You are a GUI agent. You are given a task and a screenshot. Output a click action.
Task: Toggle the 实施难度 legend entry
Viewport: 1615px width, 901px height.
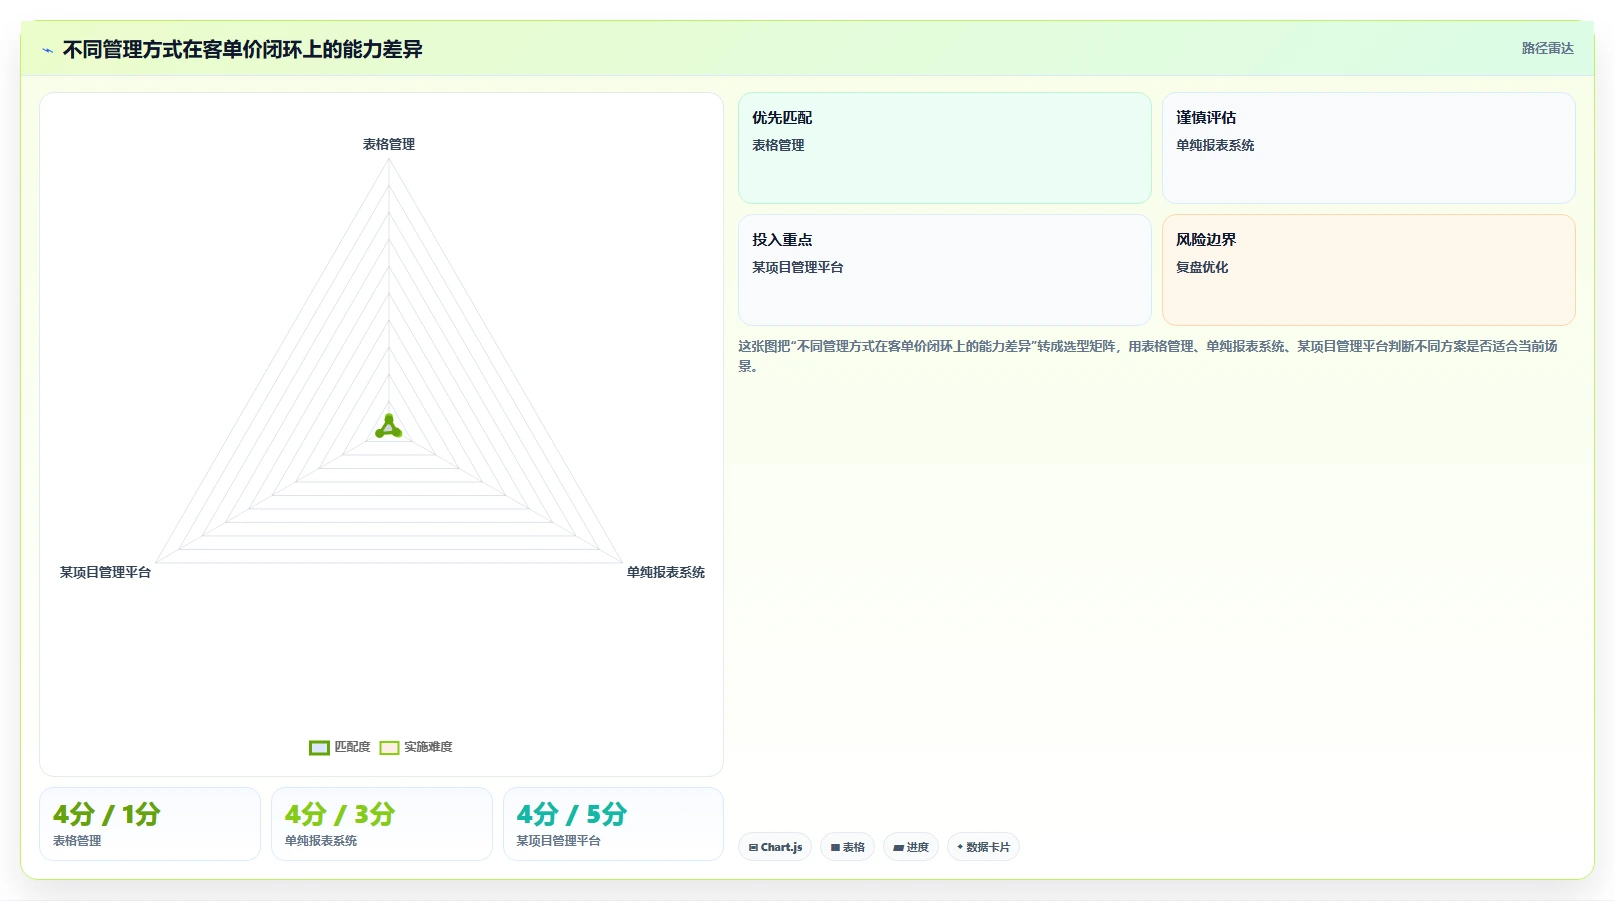coord(416,747)
